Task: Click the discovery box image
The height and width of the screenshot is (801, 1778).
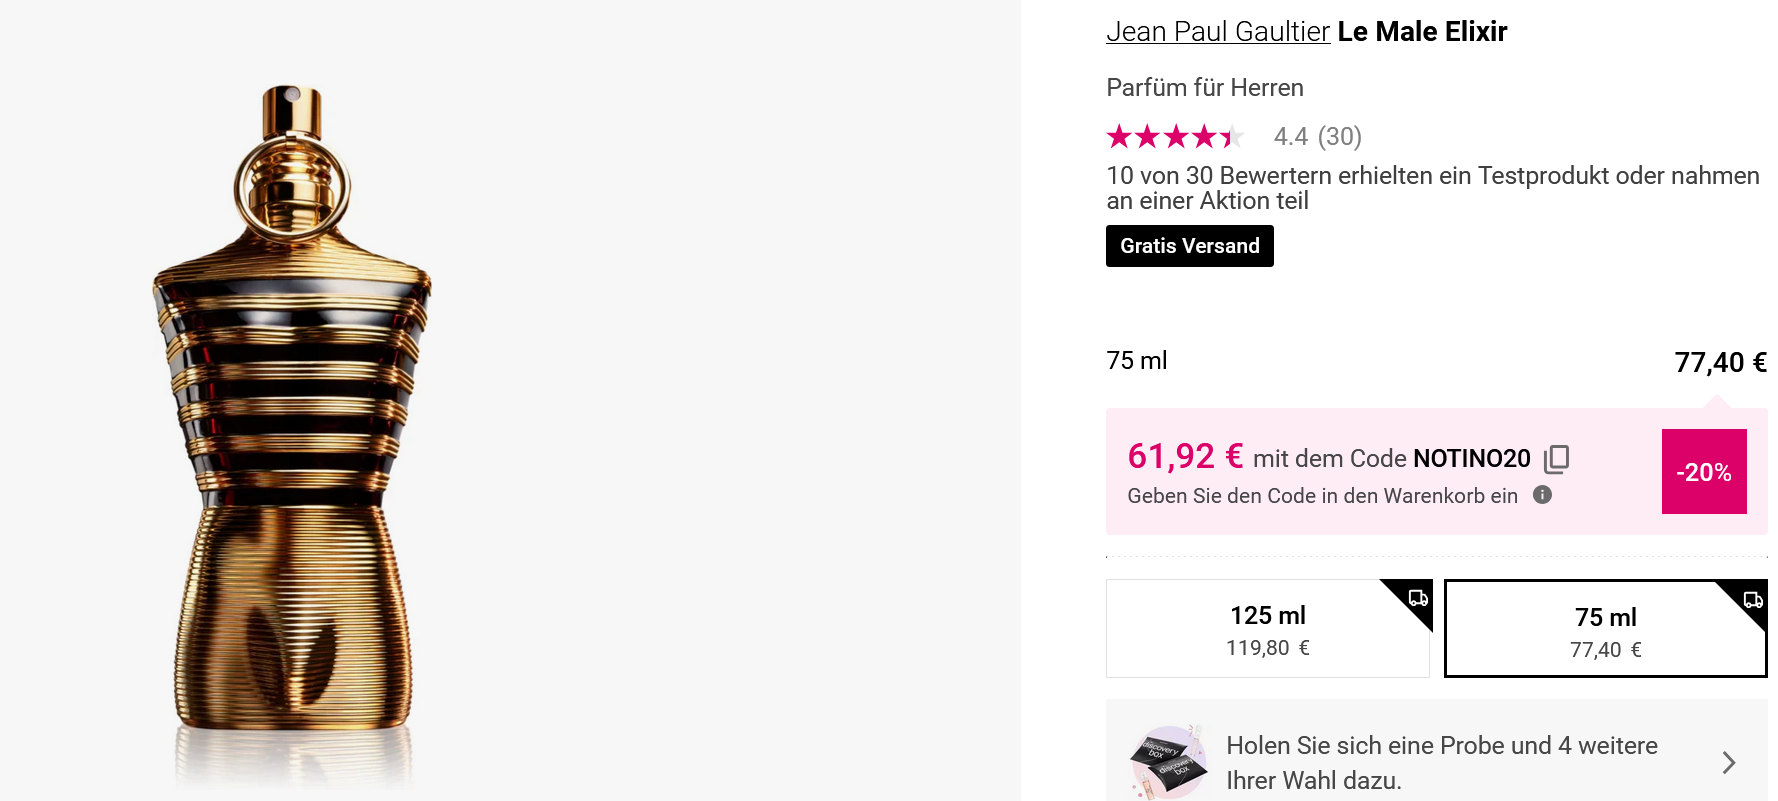Action: tap(1168, 762)
